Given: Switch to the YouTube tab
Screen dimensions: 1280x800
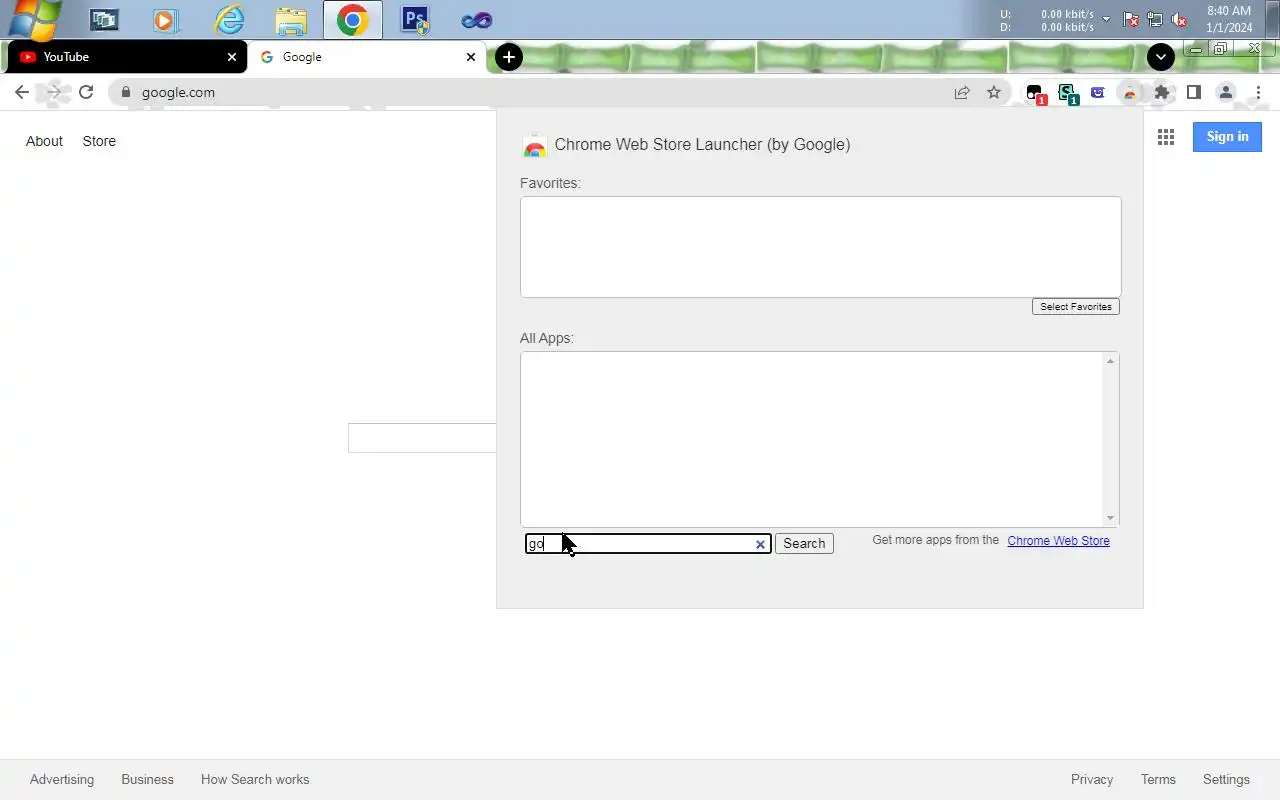Looking at the screenshot, I should (x=126, y=57).
